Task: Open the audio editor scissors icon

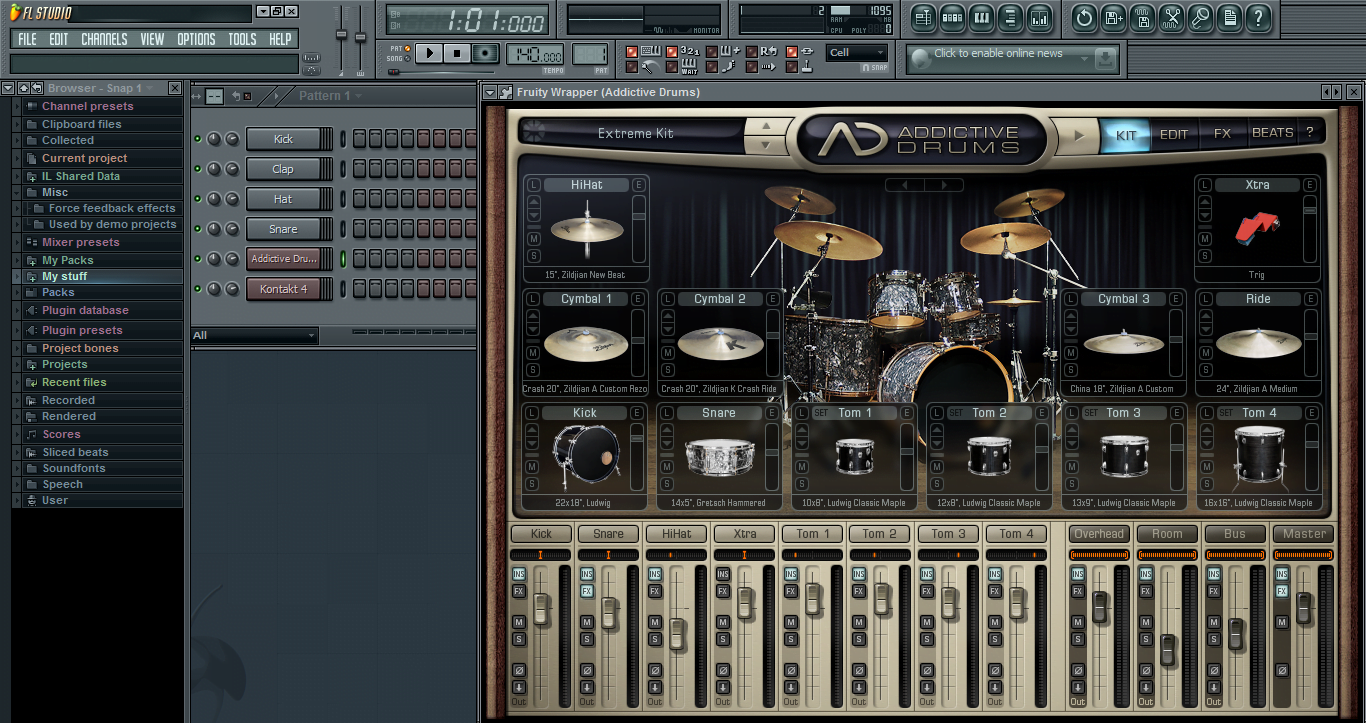Action: click(1172, 17)
